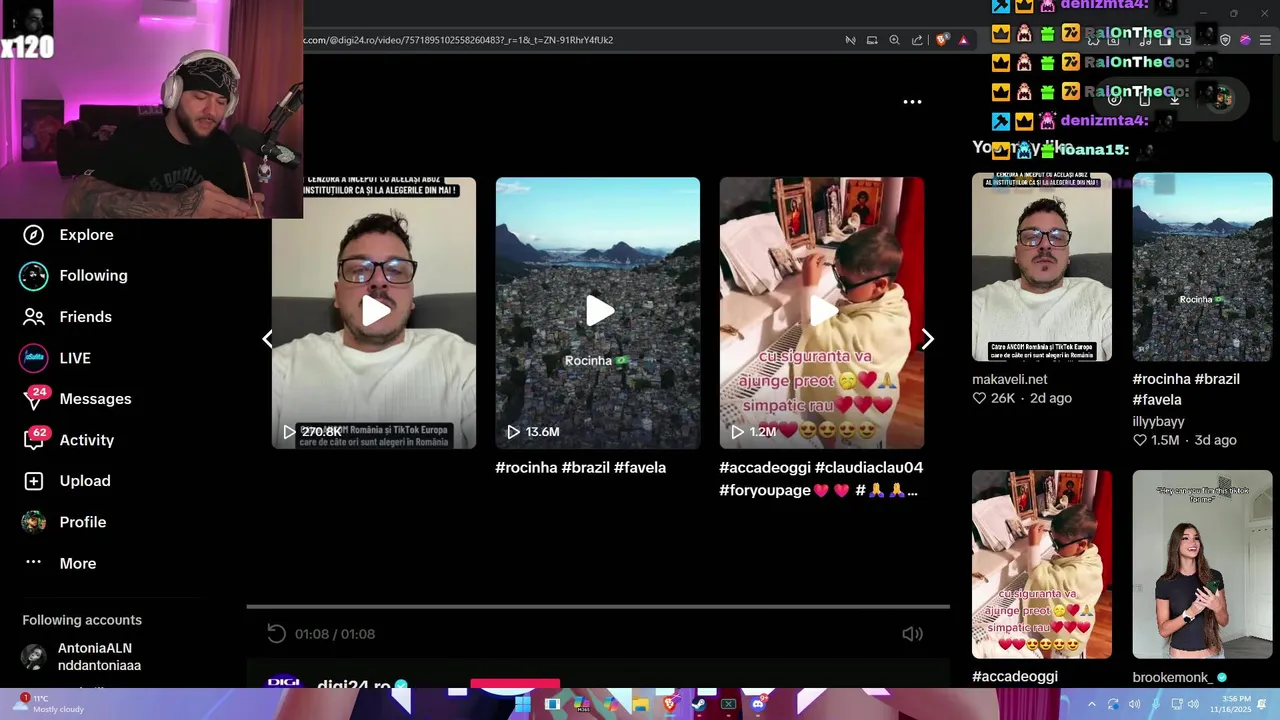Click the 13.6M view count text
The width and height of the screenshot is (1280, 720).
tap(542, 432)
